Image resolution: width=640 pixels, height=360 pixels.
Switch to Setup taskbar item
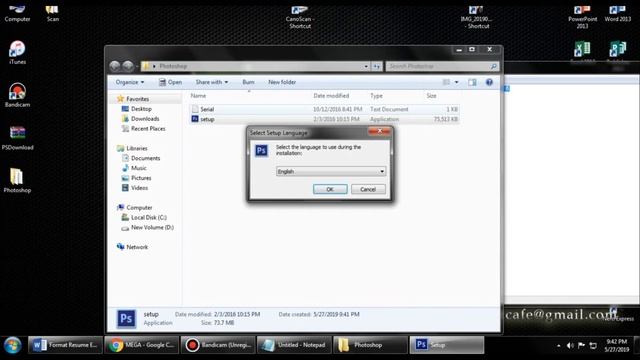[447, 345]
